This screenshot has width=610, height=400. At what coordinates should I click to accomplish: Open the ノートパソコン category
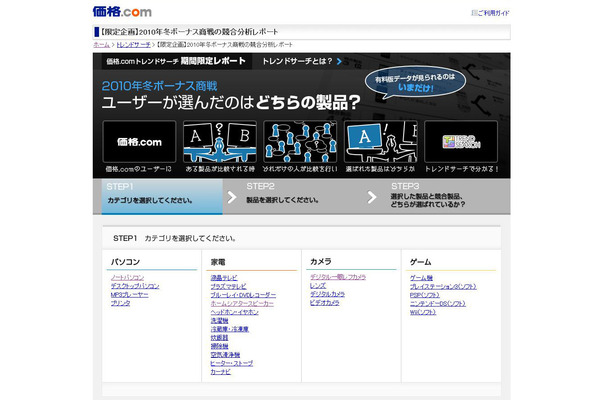pyautogui.click(x=127, y=277)
